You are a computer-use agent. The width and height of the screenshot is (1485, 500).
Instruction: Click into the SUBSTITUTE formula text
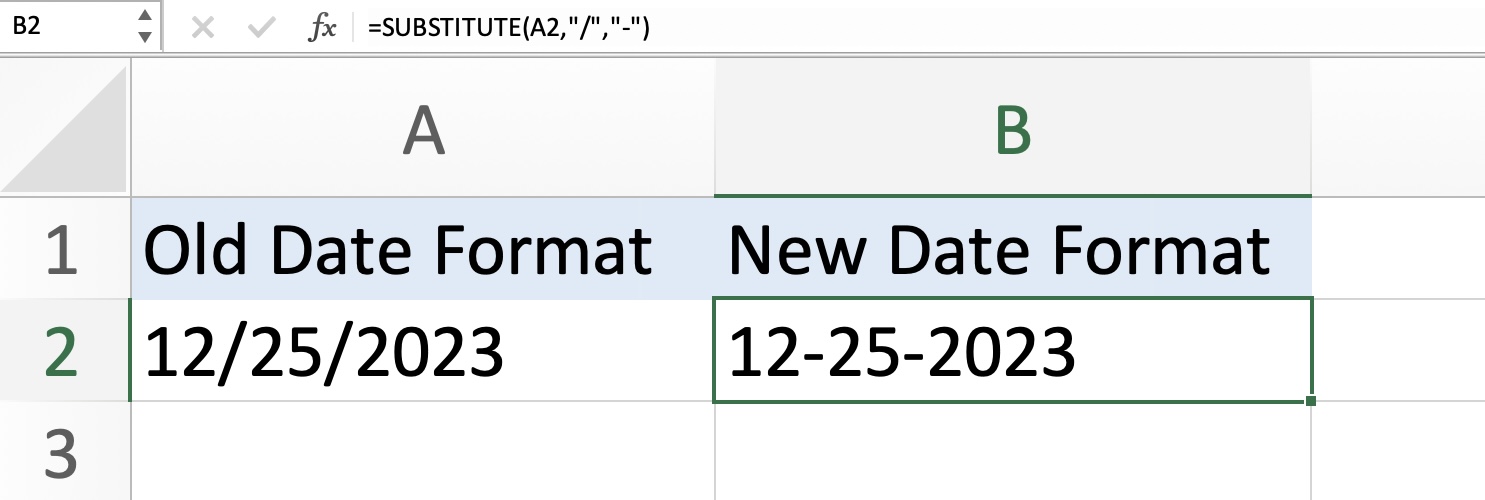[x=509, y=29]
